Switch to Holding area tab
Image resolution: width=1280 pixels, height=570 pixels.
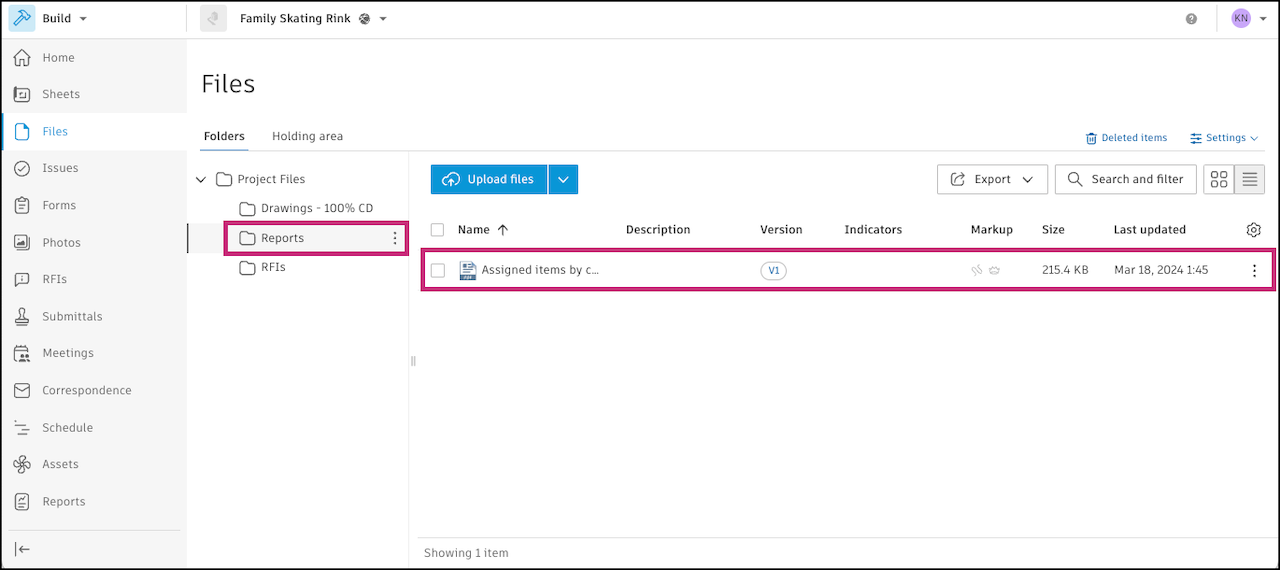tap(307, 136)
